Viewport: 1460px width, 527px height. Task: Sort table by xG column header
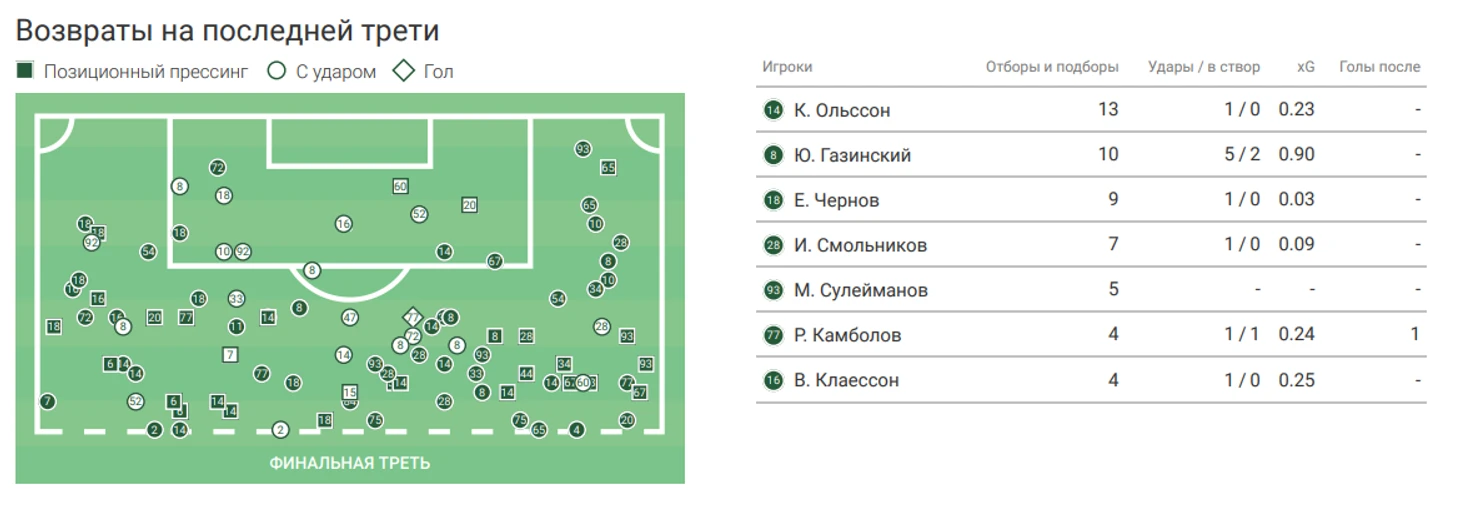[x=1305, y=67]
